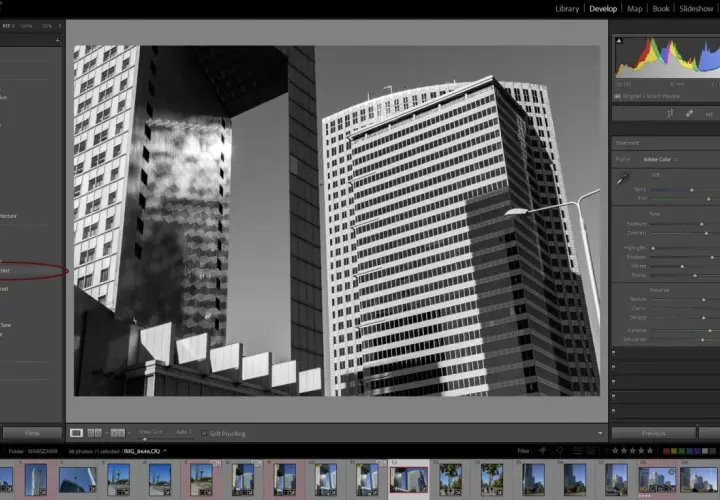Open the toolbar content dropdown triangle
Viewport: 720px width, 500px height.
point(600,433)
